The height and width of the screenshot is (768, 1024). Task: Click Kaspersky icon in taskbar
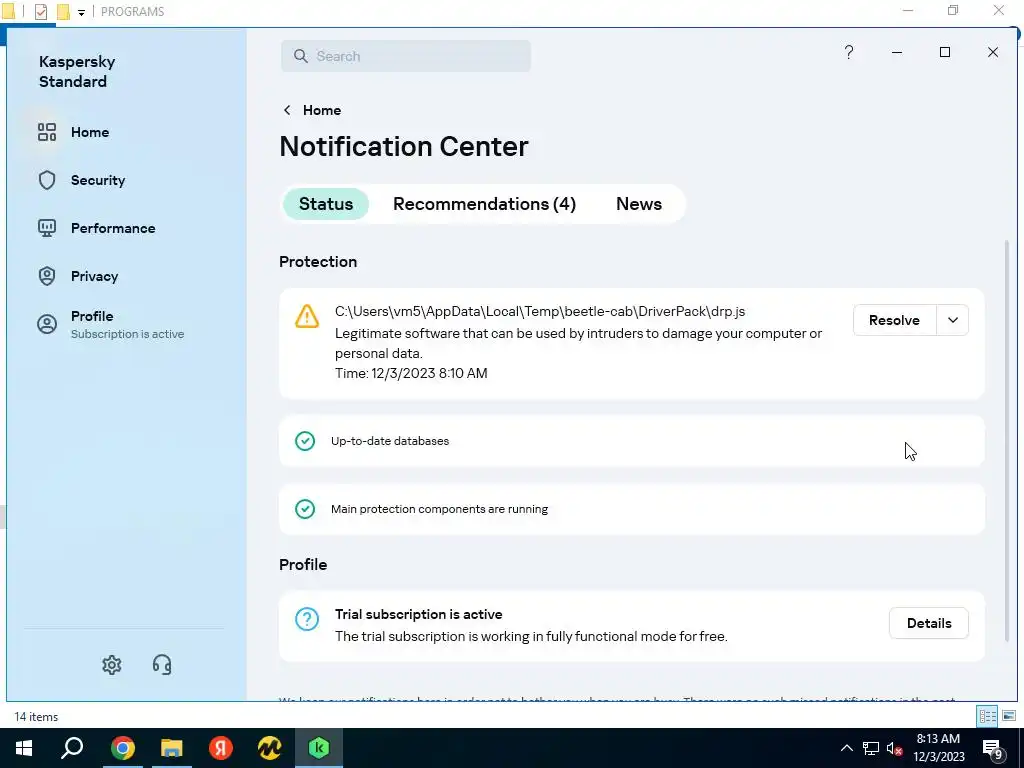pos(319,748)
